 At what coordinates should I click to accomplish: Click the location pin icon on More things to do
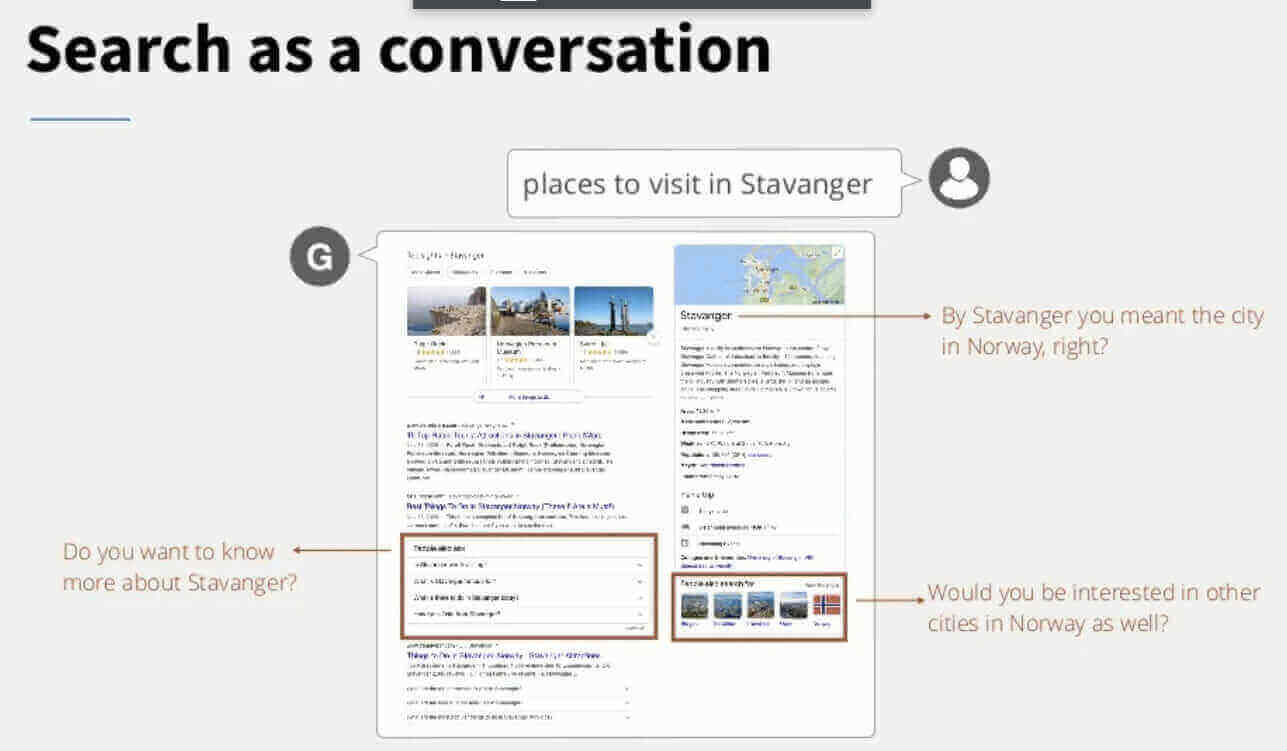pyautogui.click(x=481, y=396)
